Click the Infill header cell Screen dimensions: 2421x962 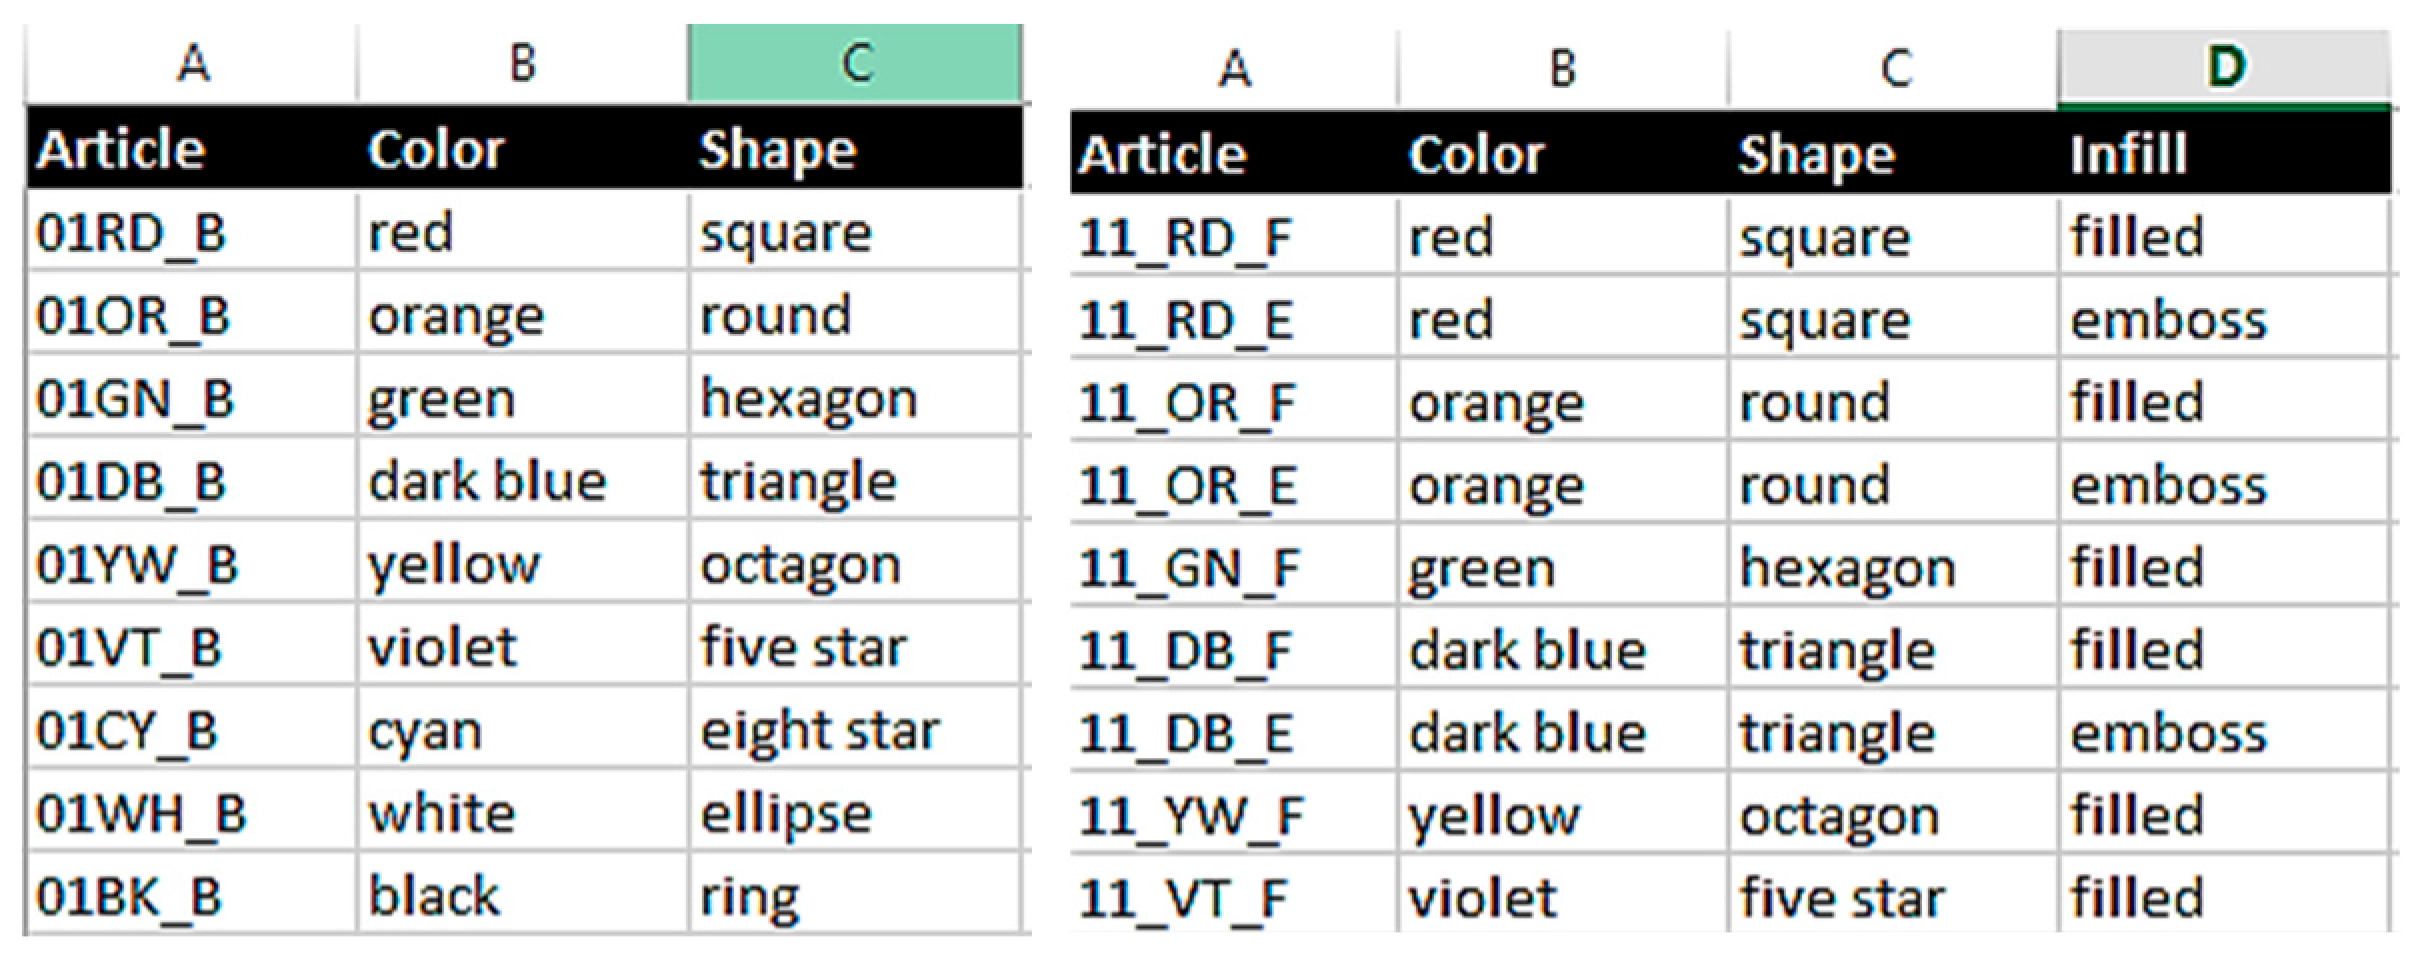pos(2224,154)
